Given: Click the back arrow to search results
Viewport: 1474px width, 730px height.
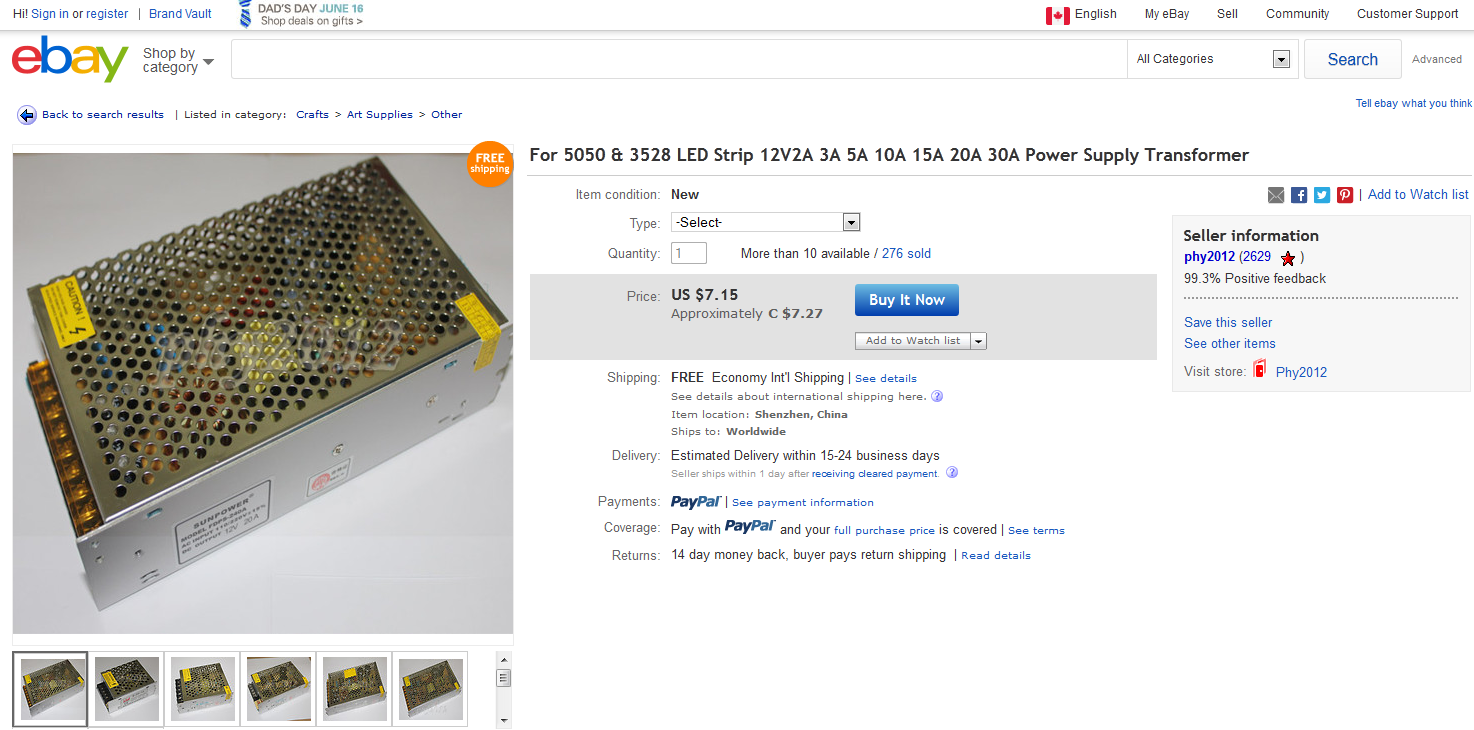Looking at the screenshot, I should pos(27,115).
